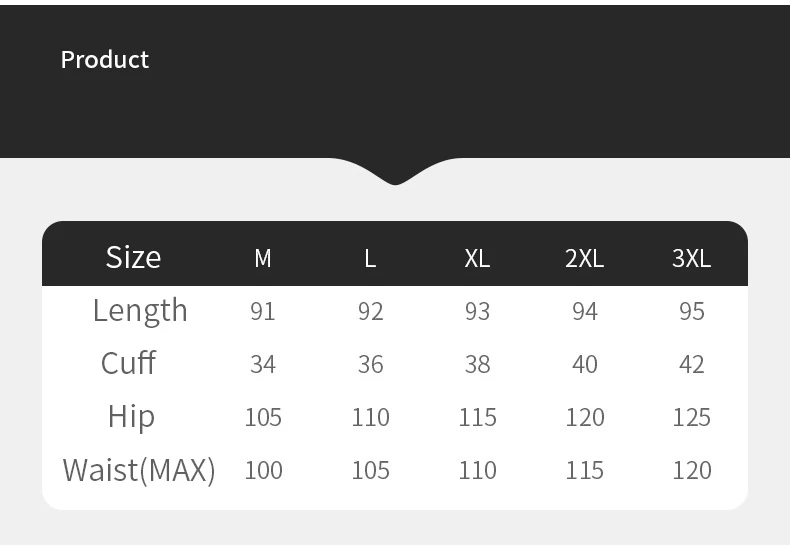The width and height of the screenshot is (790, 547).
Task: Click the Cuff row label
Action: [x=128, y=363]
